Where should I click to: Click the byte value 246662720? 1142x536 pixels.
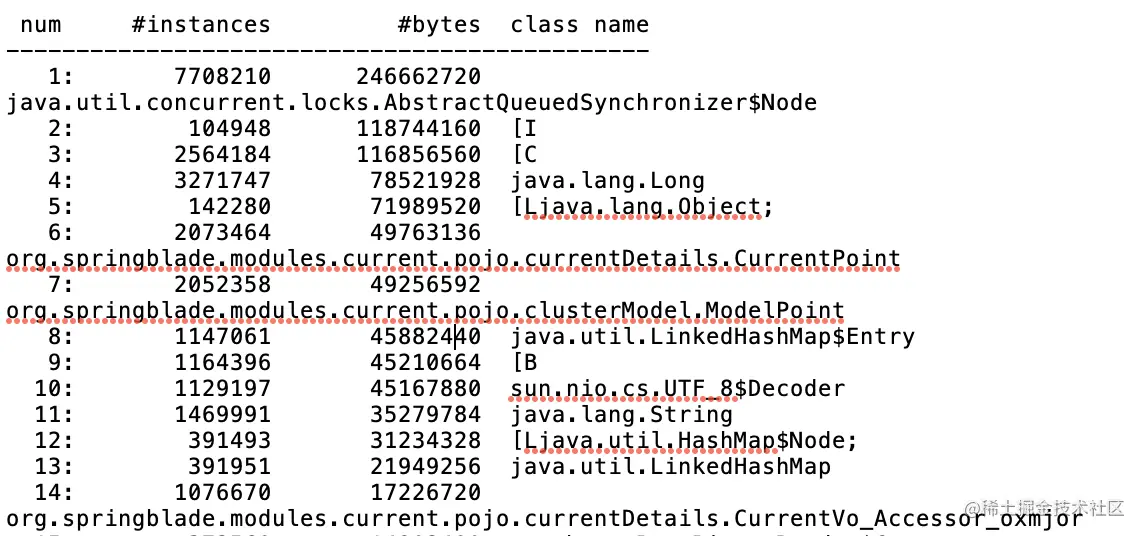click(418, 77)
